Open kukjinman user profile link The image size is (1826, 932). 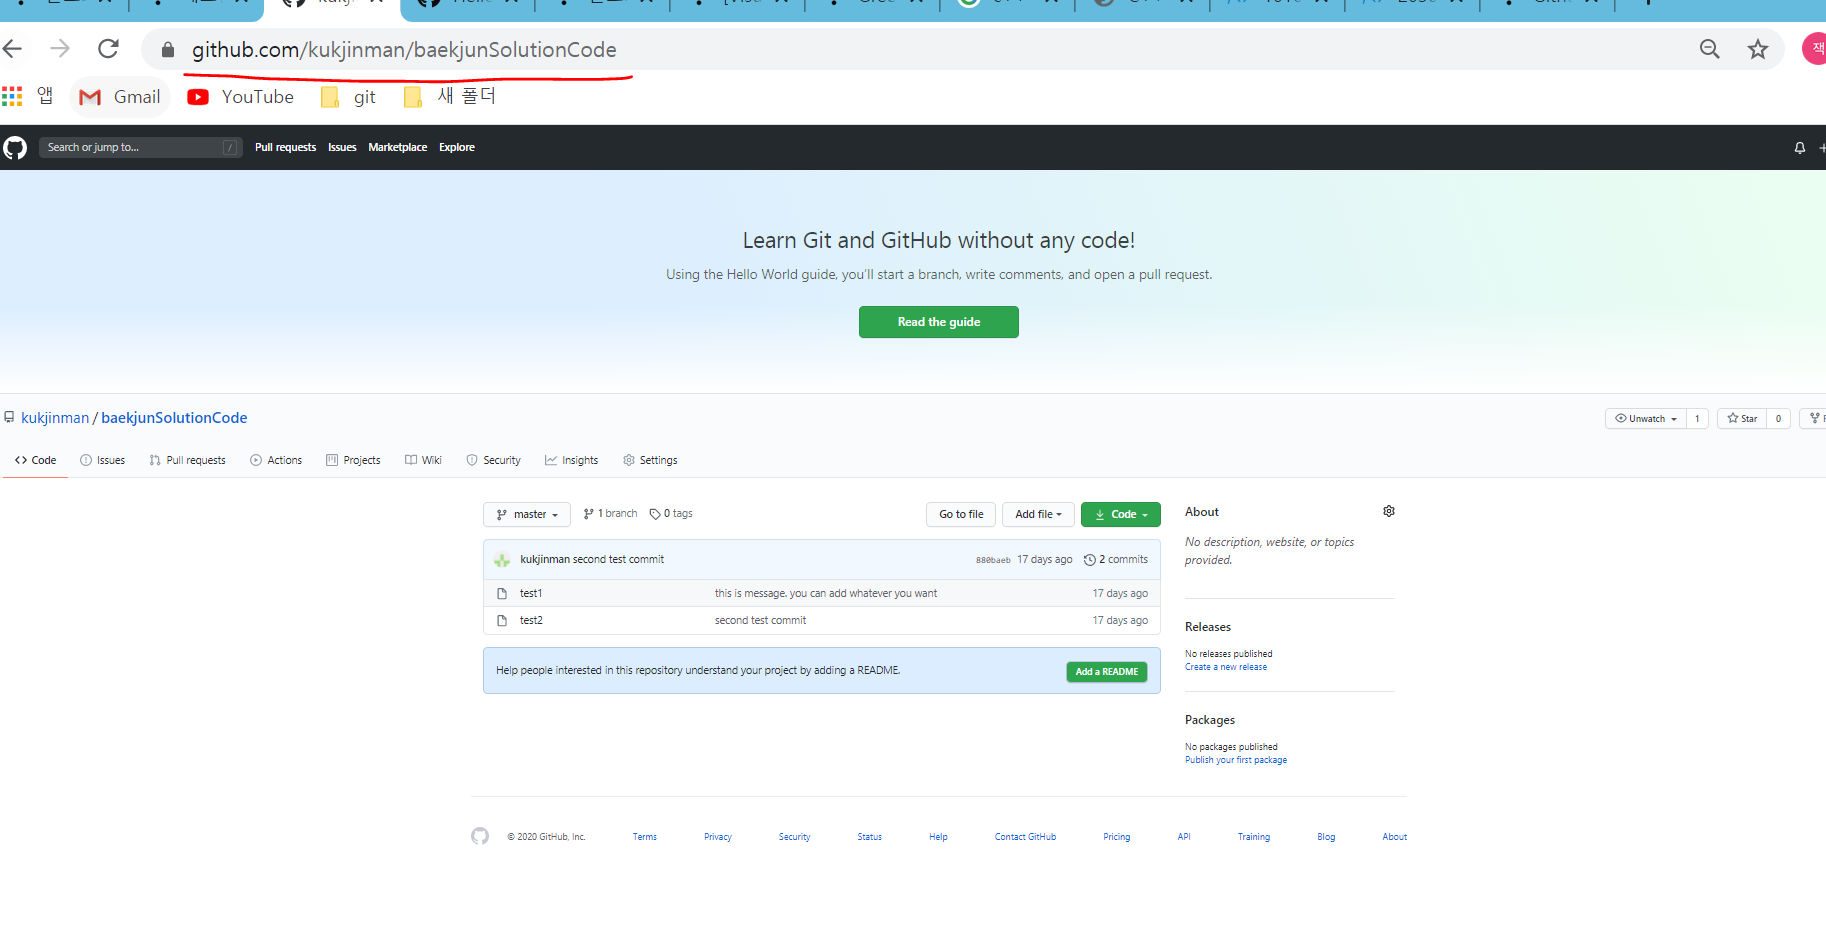click(55, 418)
